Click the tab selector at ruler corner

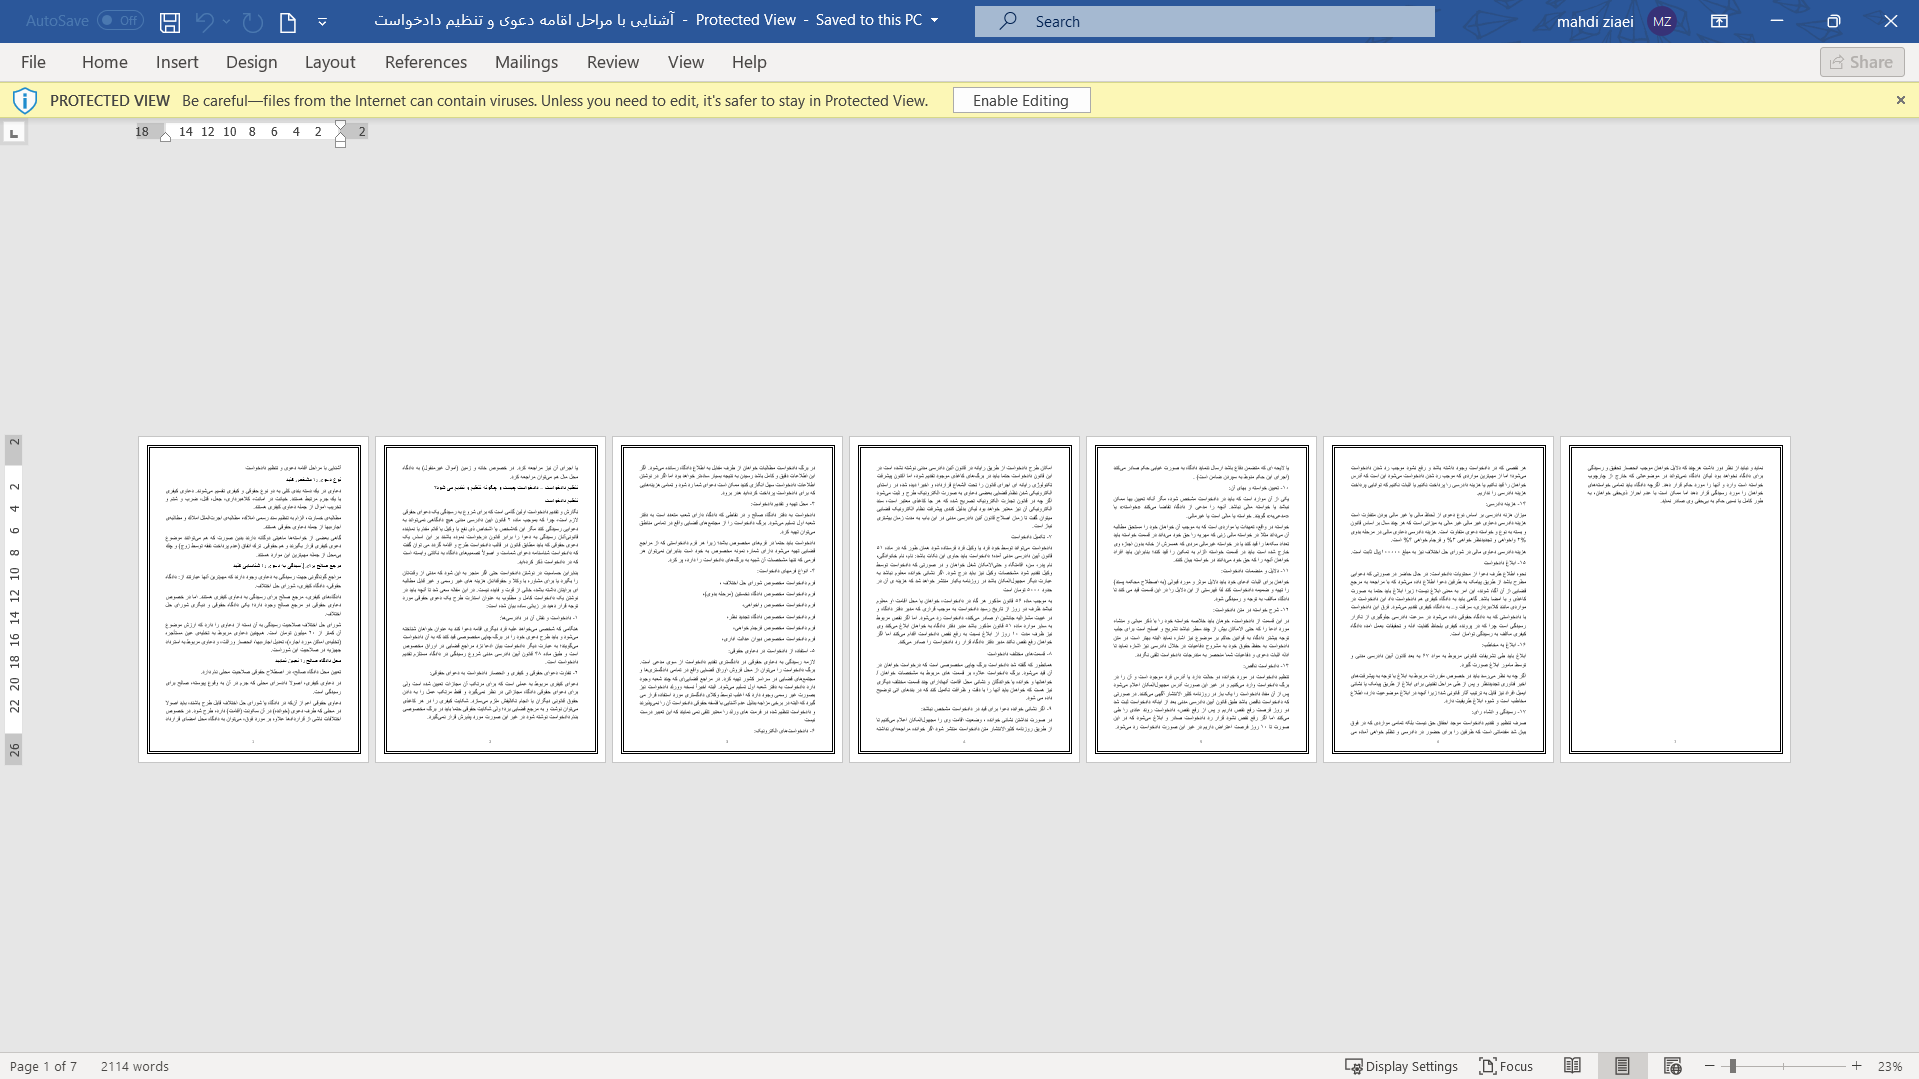tap(14, 133)
